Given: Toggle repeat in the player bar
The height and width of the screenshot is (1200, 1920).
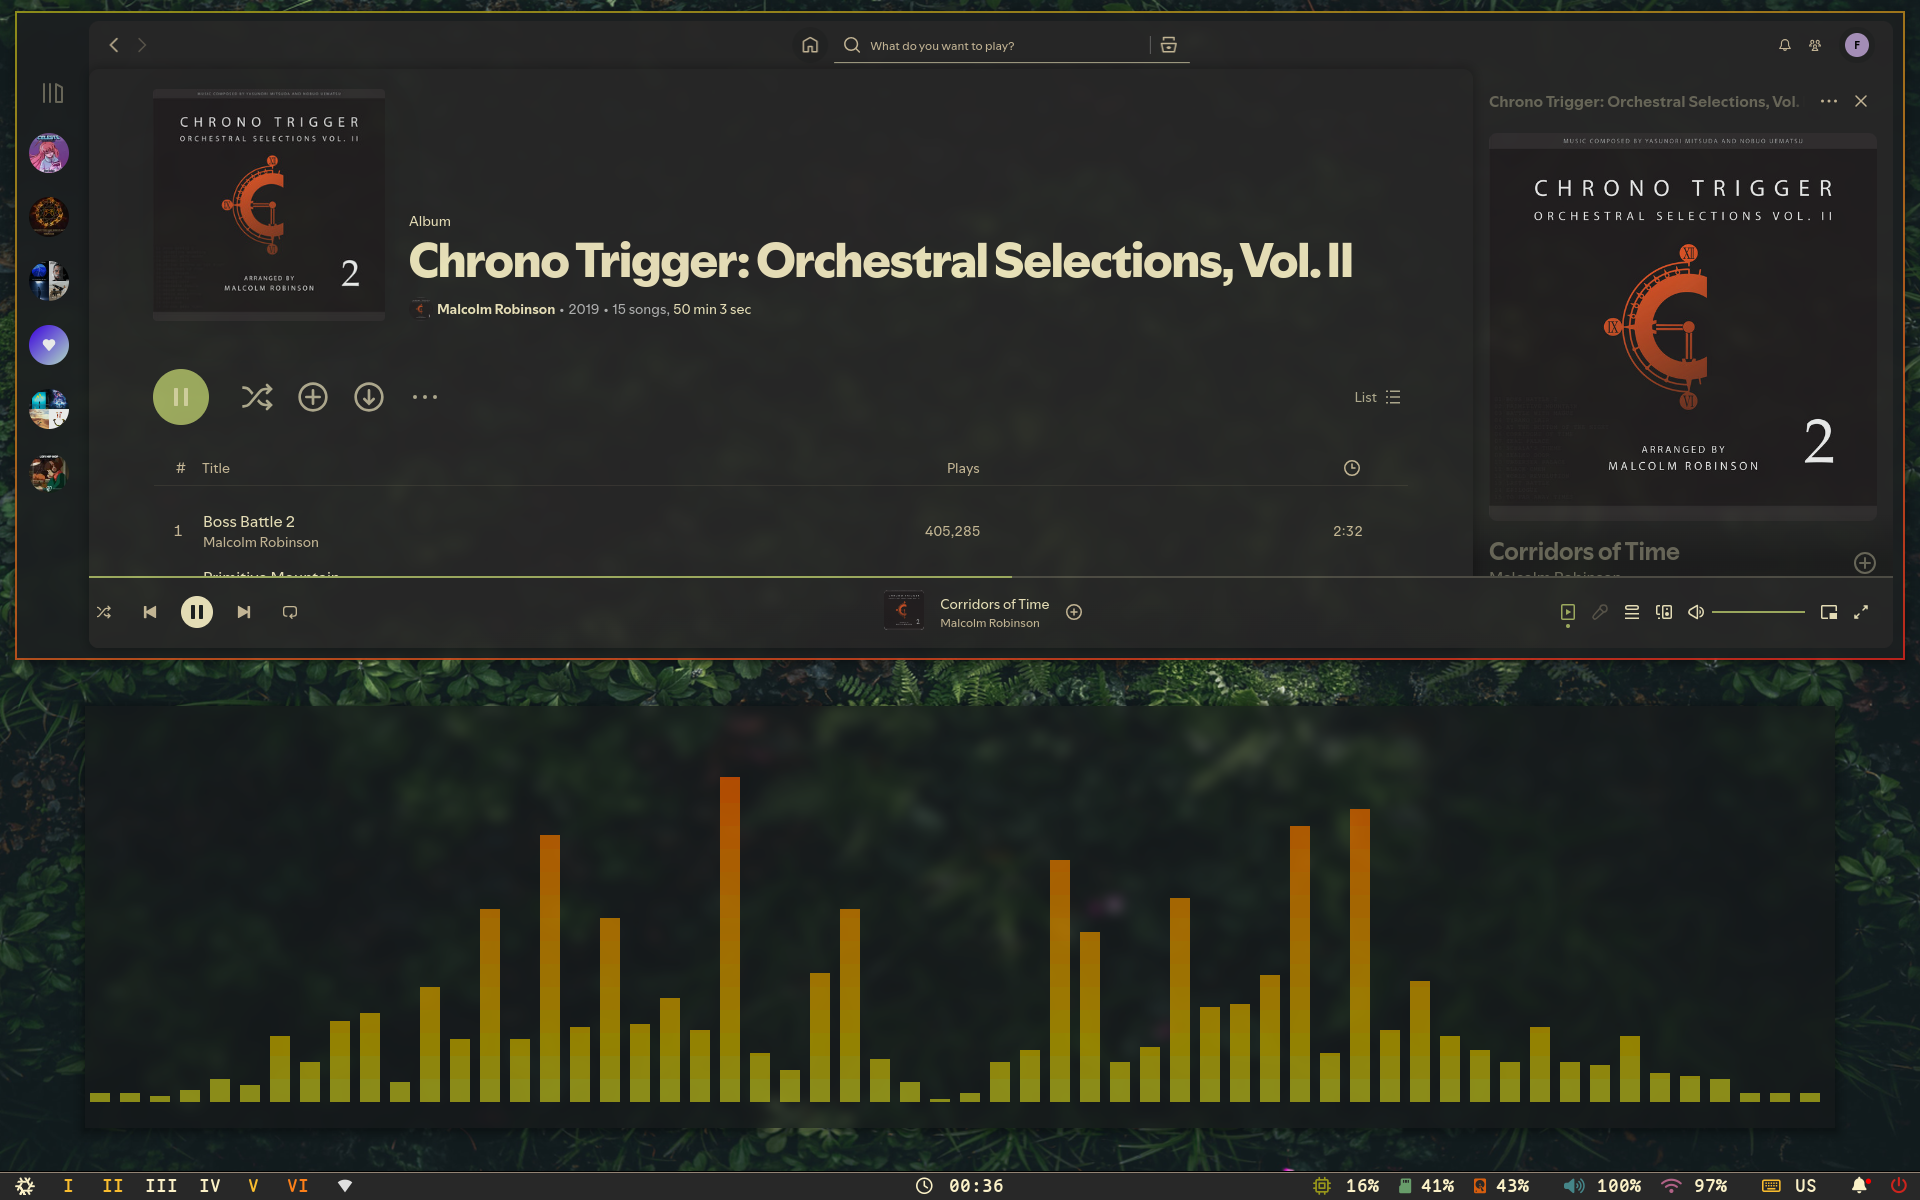Looking at the screenshot, I should click(x=290, y=612).
